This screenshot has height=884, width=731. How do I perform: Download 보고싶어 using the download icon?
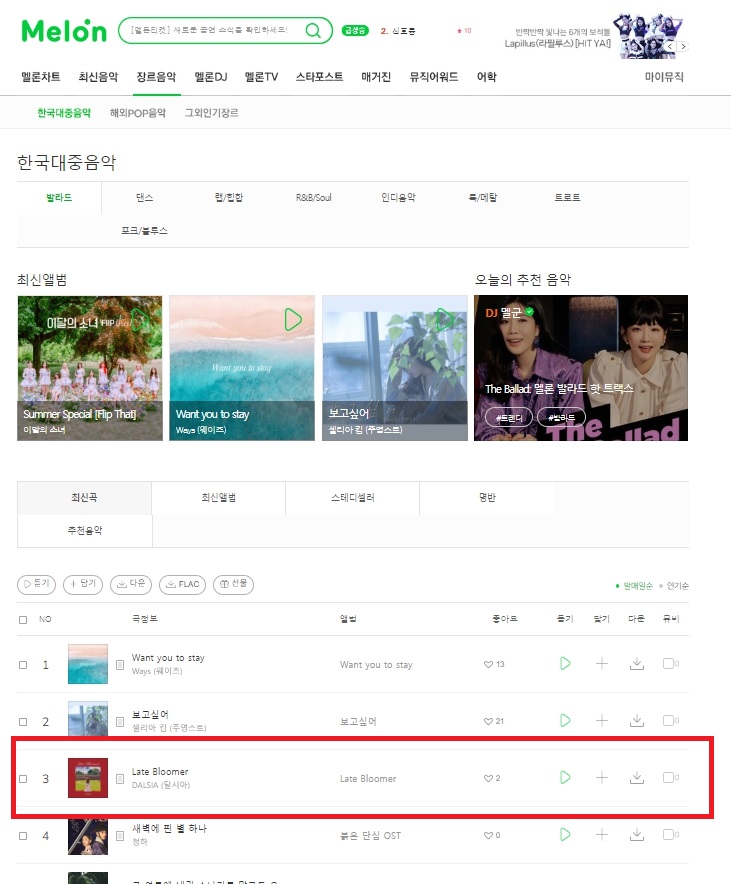636,721
